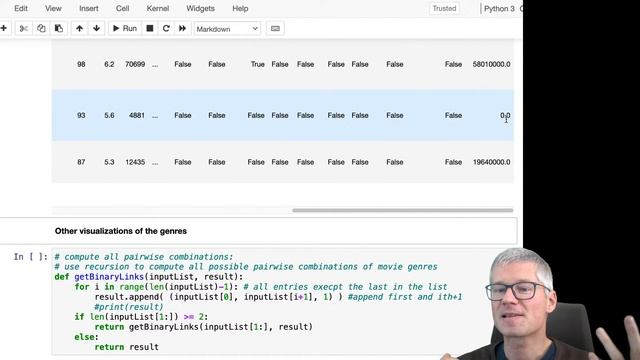Copy selected cells icon

pyautogui.click(x=41, y=28)
